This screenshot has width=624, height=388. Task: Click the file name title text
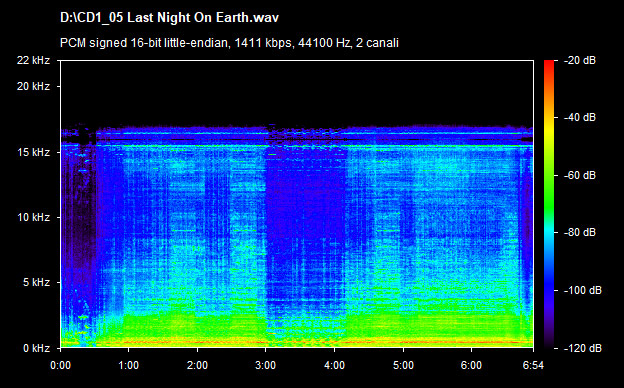170,18
